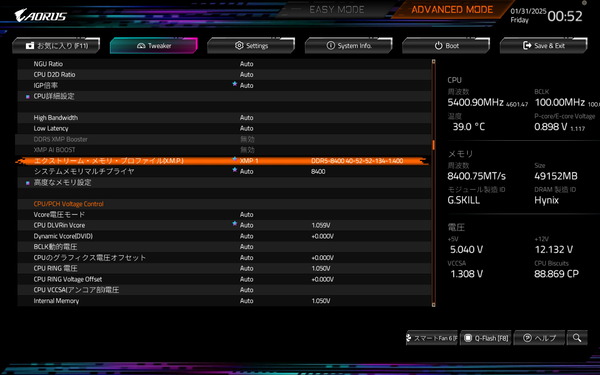Open the Save & Exit tab
The height and width of the screenshot is (375, 600).
[x=544, y=46]
